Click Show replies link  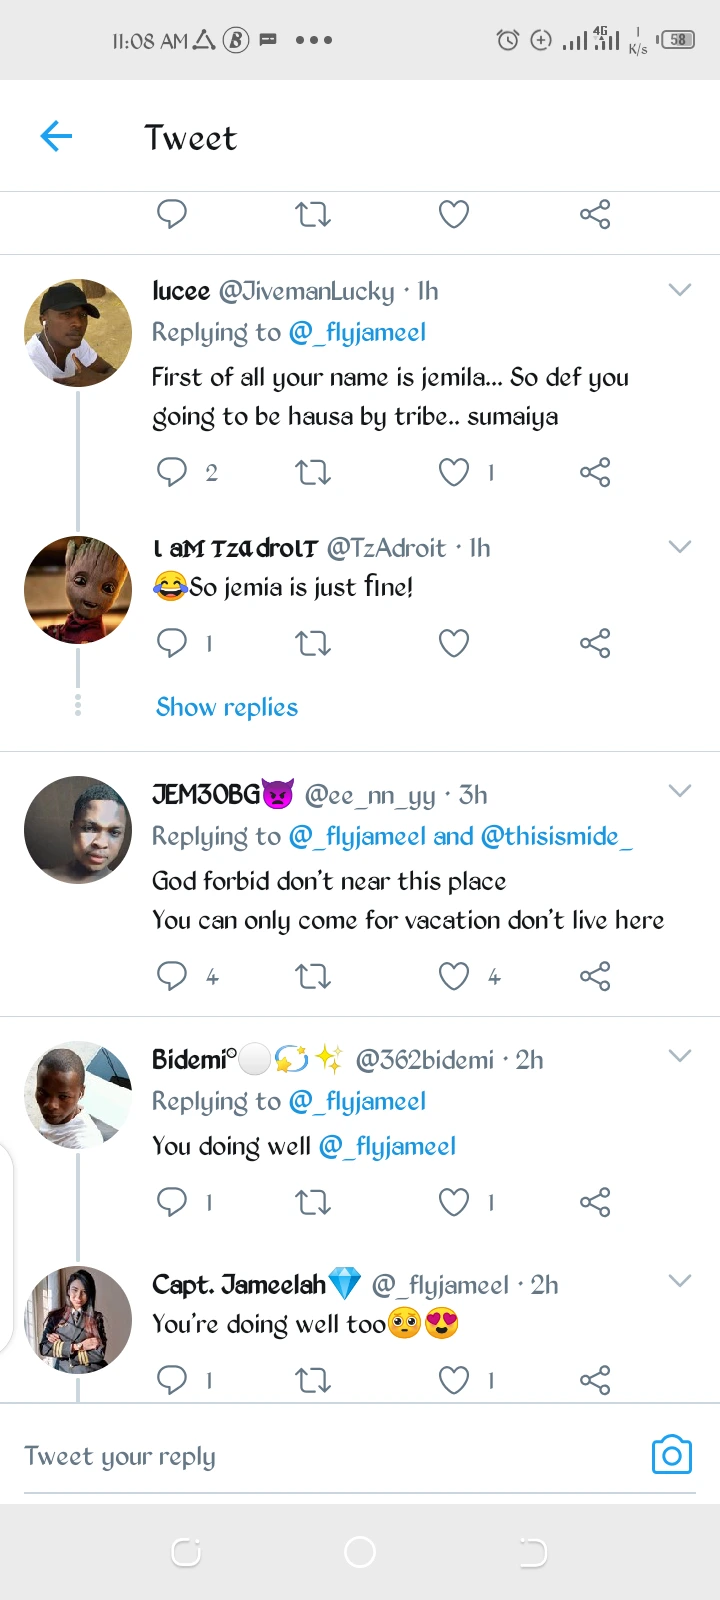point(227,707)
